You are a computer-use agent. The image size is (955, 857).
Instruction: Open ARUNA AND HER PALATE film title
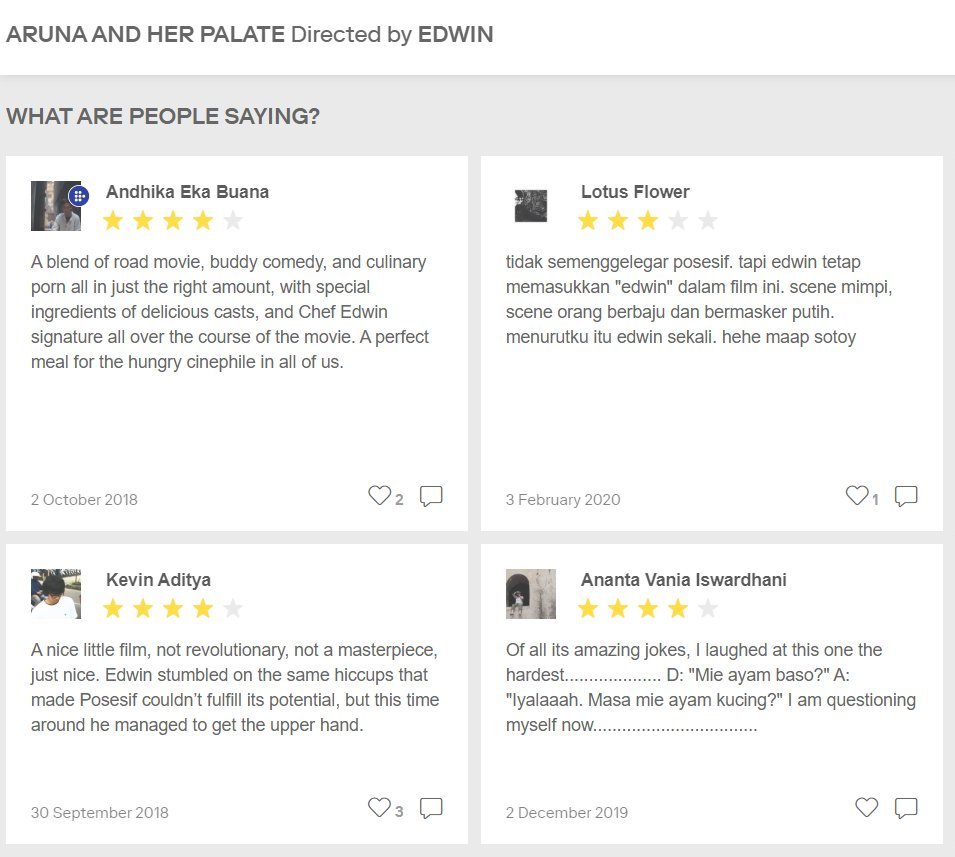[146, 34]
